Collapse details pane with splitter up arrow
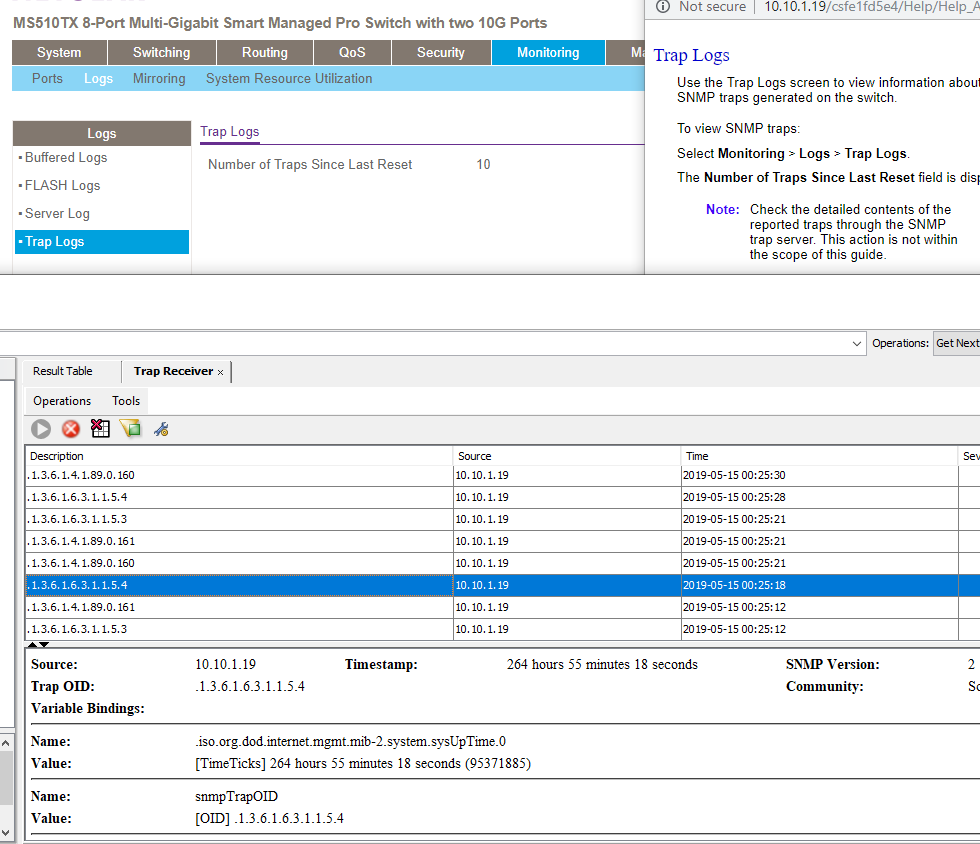980x844 pixels. pyautogui.click(x=32, y=644)
